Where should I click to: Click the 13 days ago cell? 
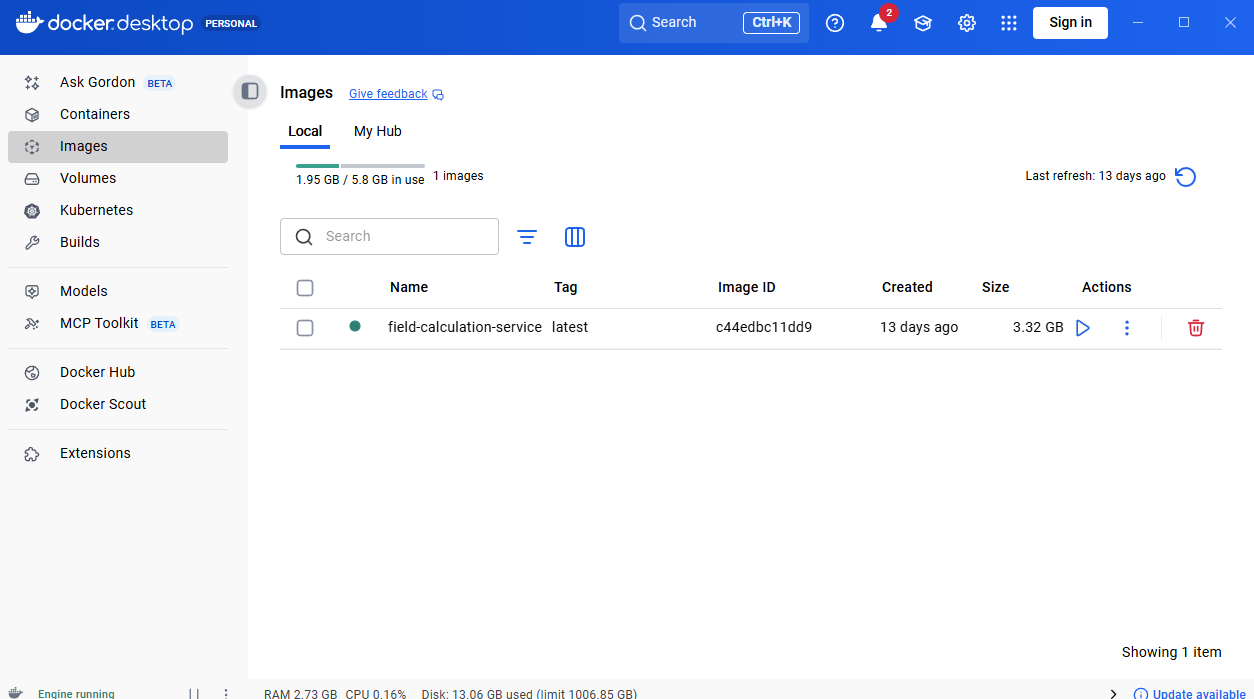(919, 327)
